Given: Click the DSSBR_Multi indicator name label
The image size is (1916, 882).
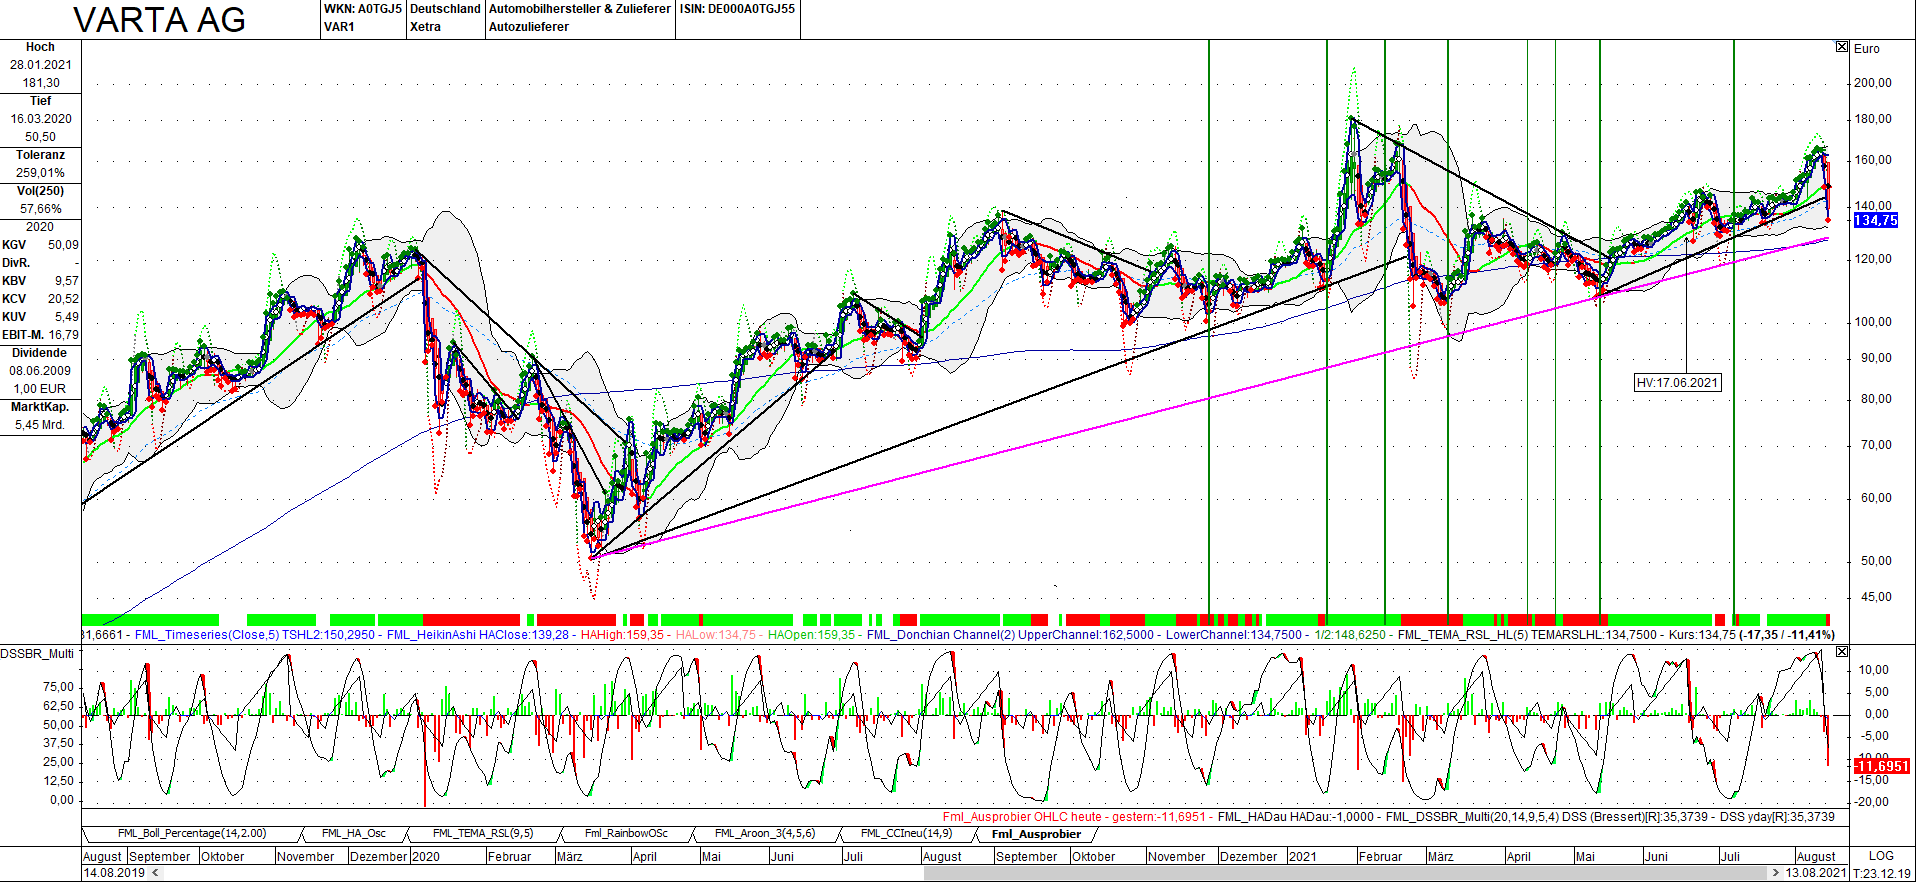Looking at the screenshot, I should (x=37, y=654).
